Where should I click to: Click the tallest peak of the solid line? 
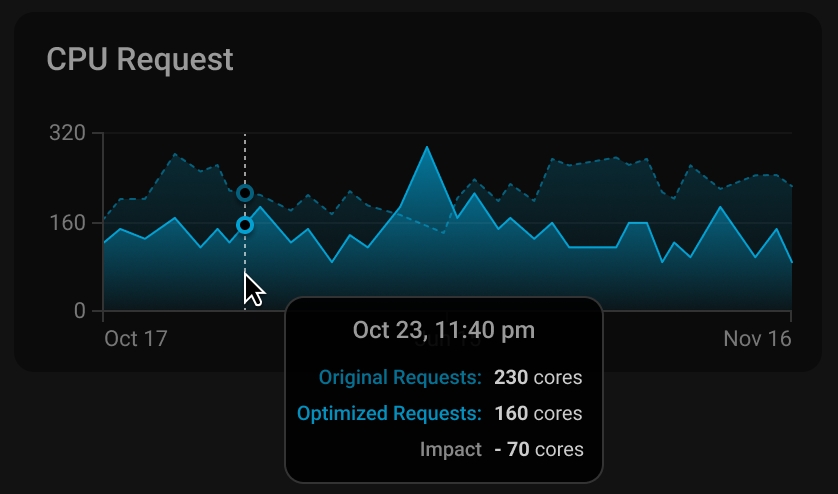click(427, 148)
